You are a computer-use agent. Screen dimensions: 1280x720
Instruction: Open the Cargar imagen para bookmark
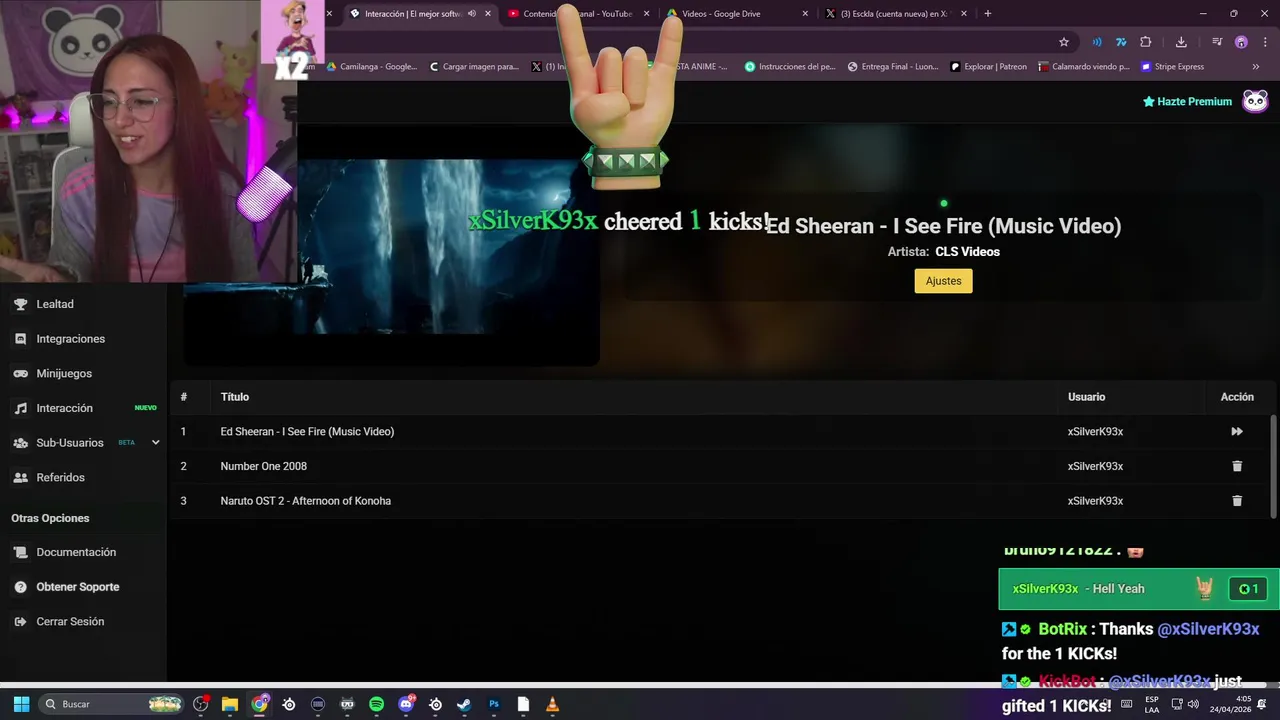[x=474, y=67]
